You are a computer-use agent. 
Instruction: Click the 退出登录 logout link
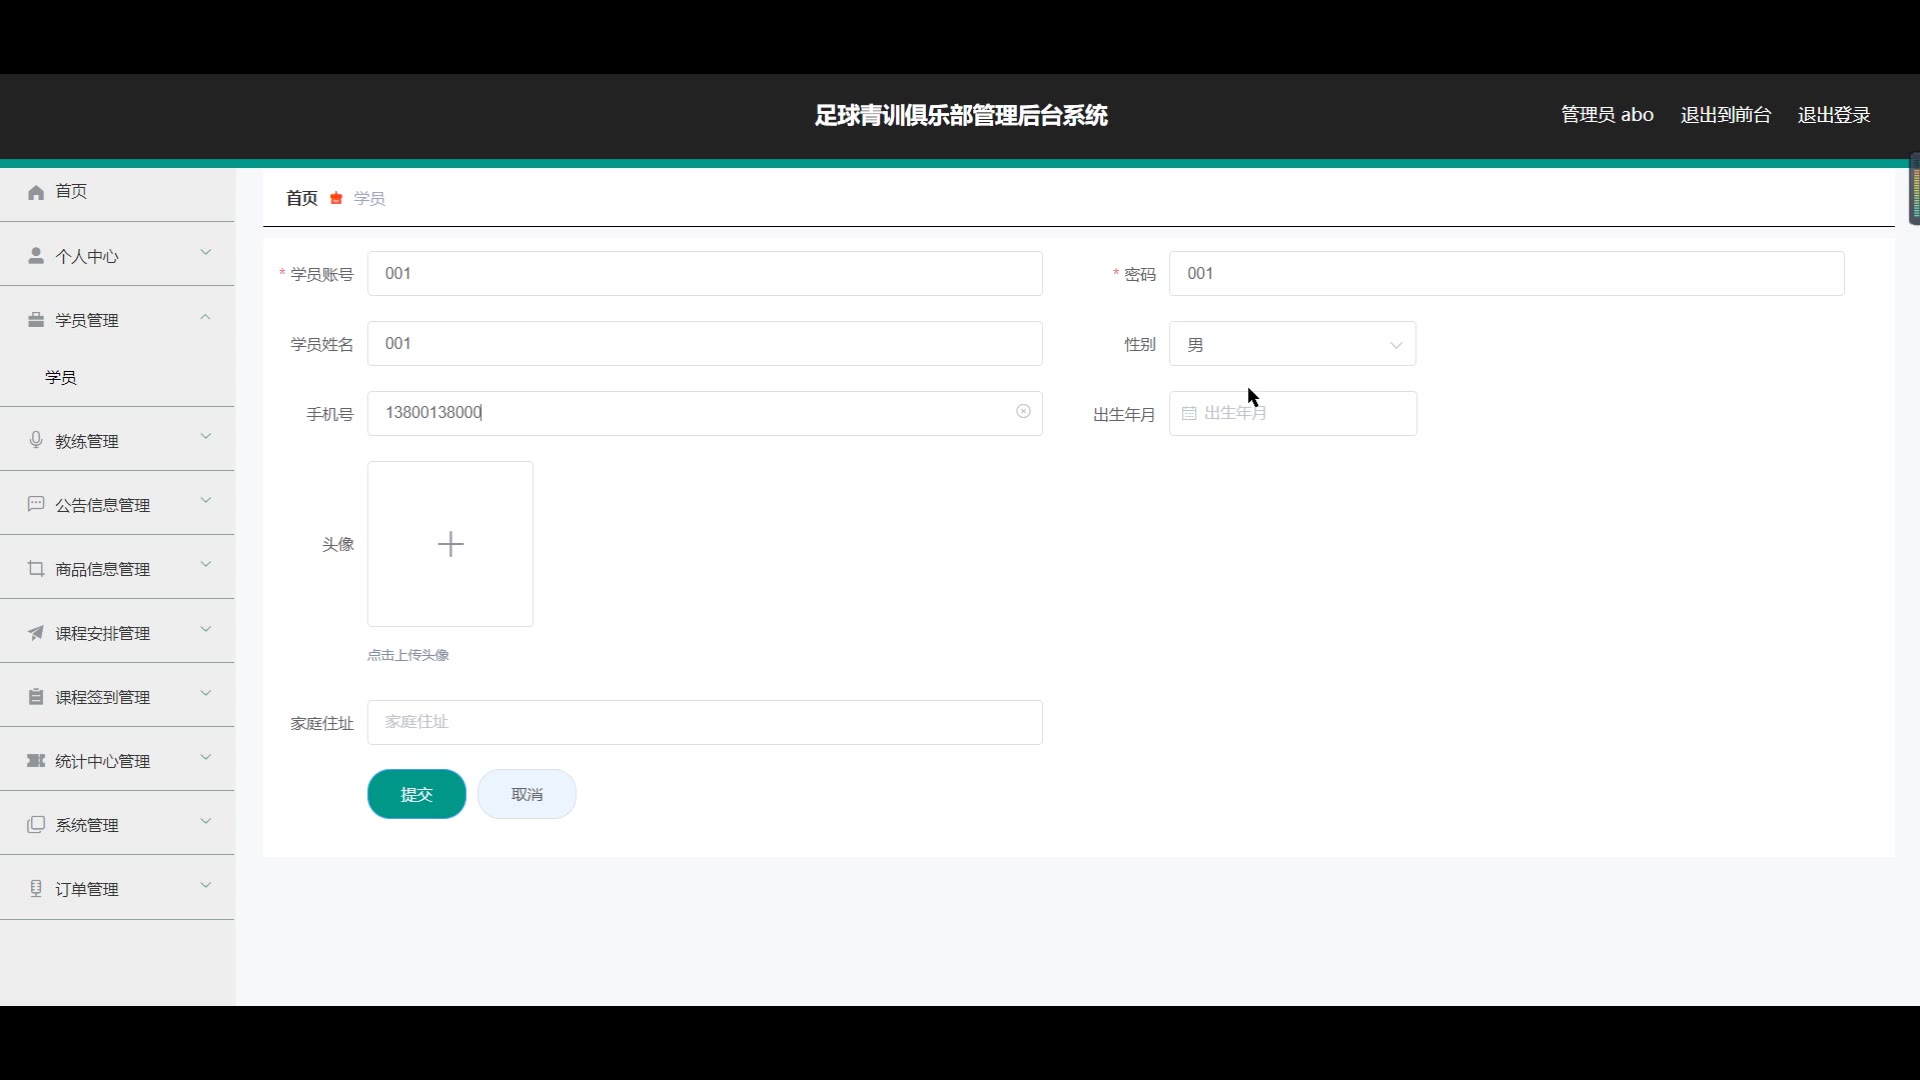click(1833, 115)
